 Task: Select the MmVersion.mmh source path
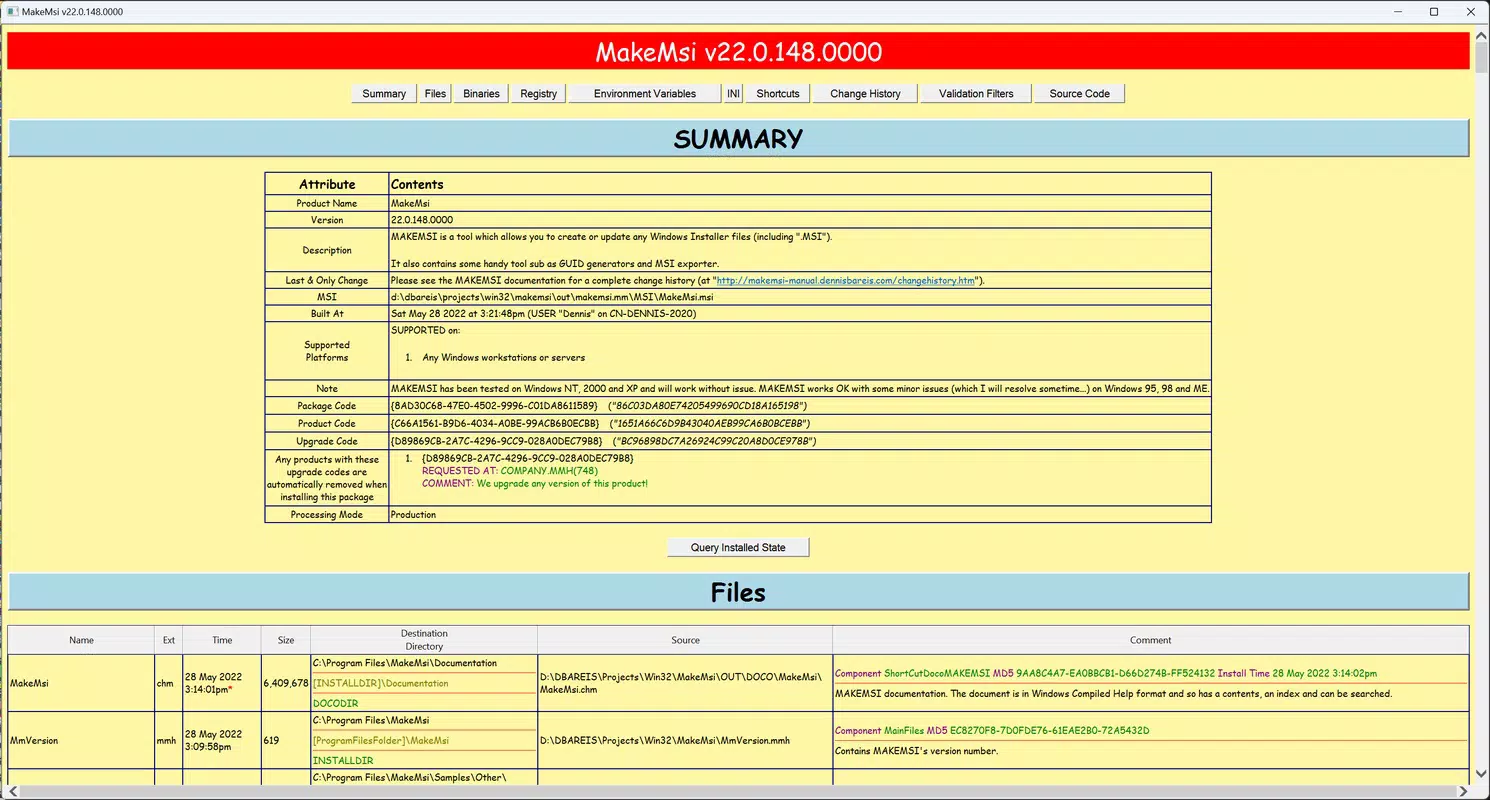[664, 741]
